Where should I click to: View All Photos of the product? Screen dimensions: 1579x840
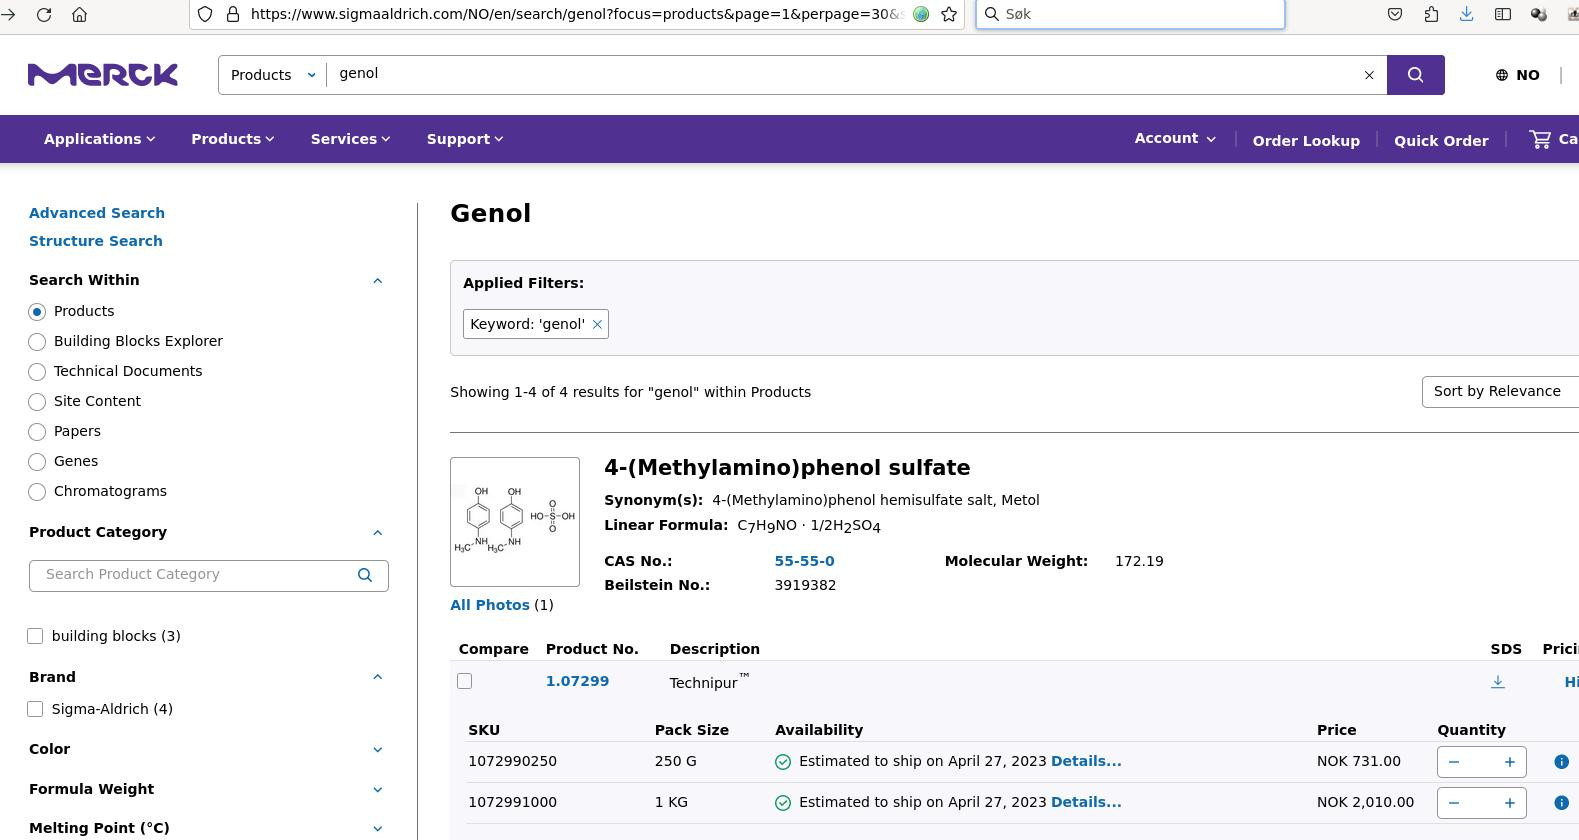pyautogui.click(x=490, y=605)
